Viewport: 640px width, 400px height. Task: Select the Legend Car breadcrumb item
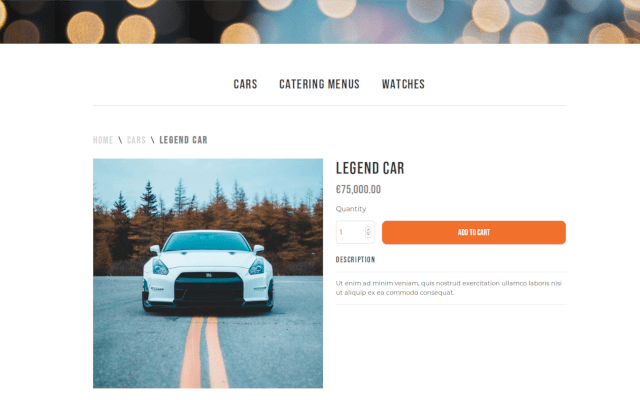(x=183, y=140)
